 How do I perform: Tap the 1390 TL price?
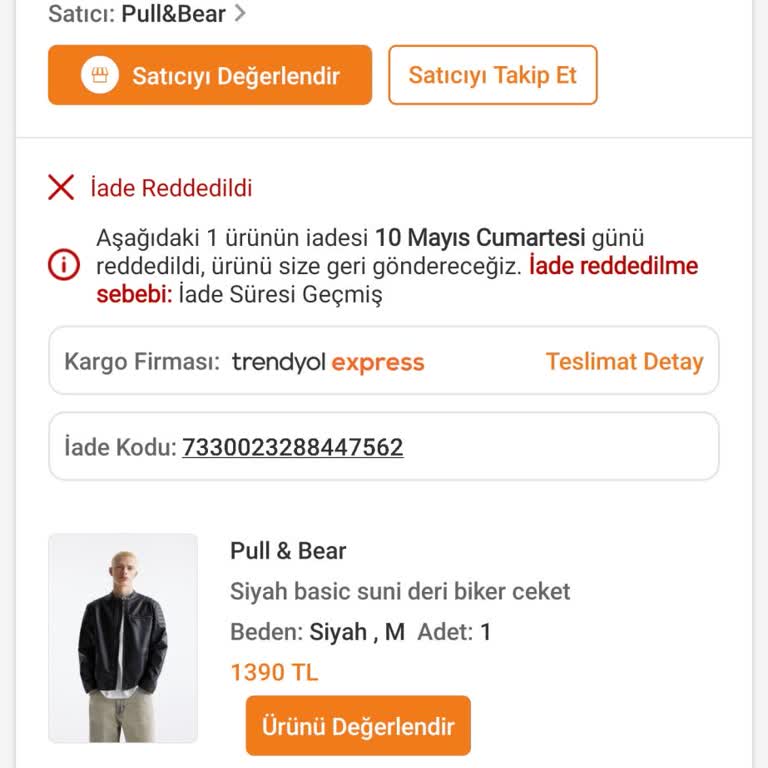274,672
